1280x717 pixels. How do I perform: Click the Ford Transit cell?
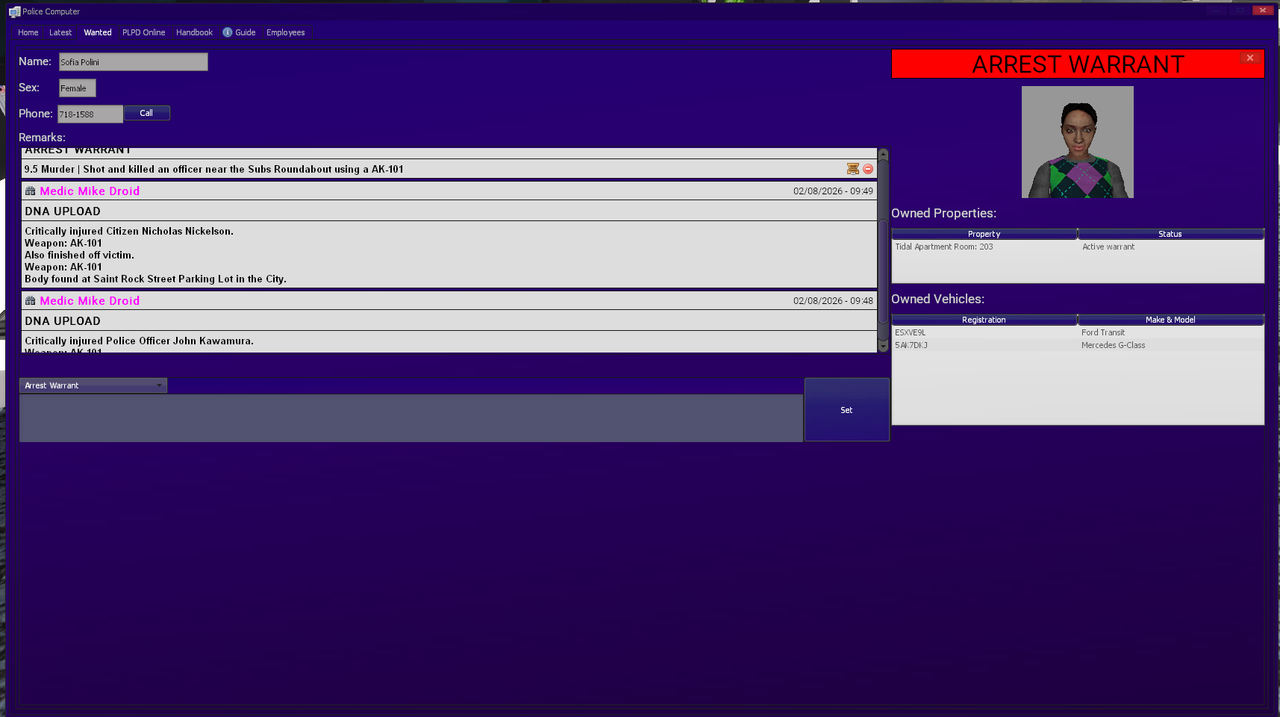(1103, 333)
